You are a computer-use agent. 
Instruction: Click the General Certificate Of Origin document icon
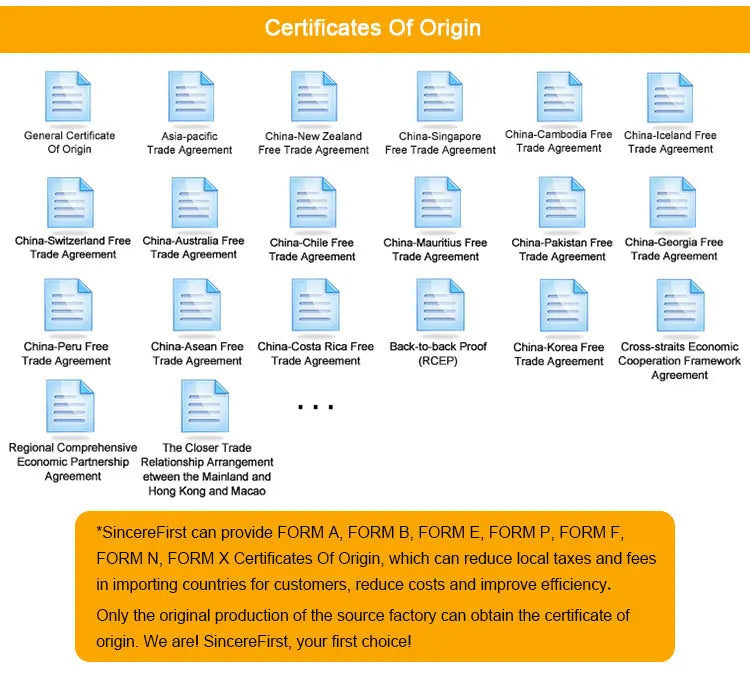click(68, 96)
